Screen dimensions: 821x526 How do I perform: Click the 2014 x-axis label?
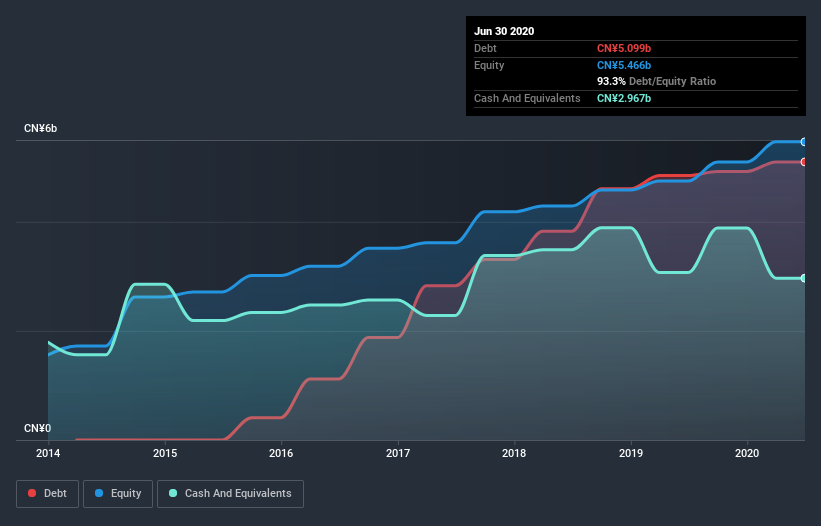click(x=48, y=453)
